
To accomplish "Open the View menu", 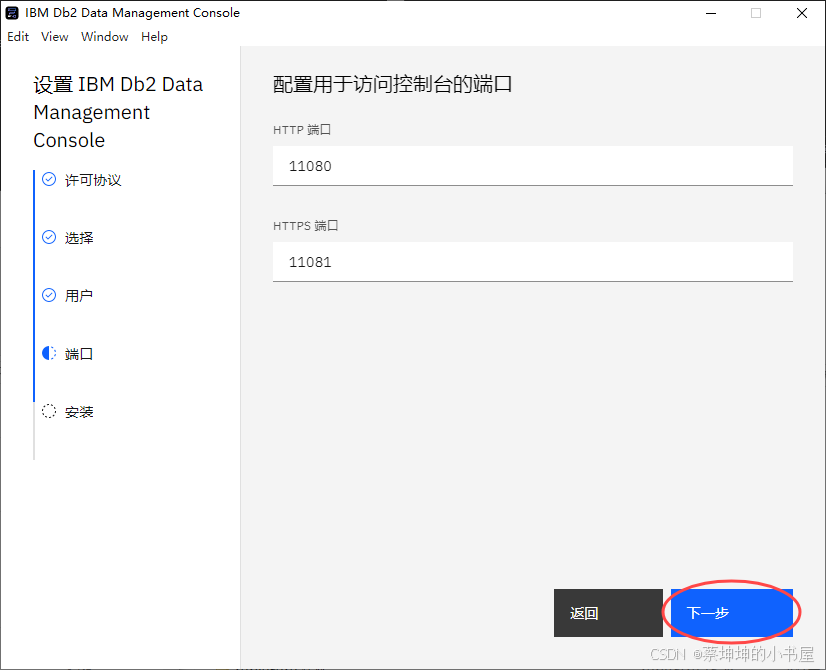I will [x=54, y=36].
